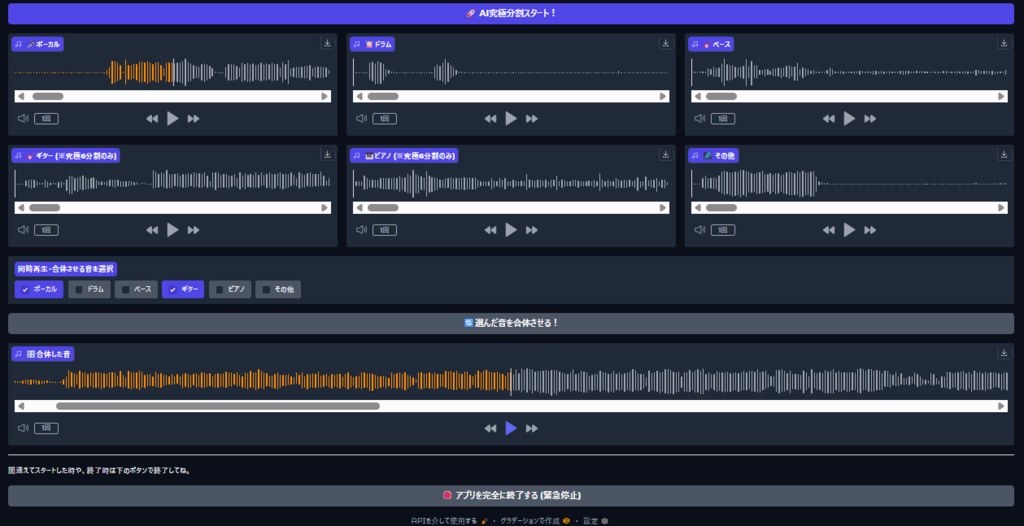This screenshot has width=1024, height=526.
Task: Uncheck the ボーカル checkbox
Action: tap(25, 289)
